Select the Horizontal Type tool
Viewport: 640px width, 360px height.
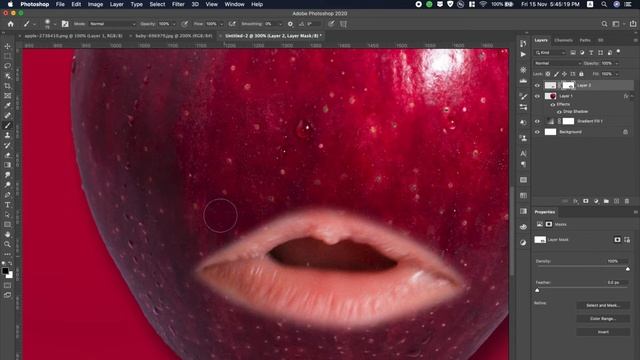point(7,204)
